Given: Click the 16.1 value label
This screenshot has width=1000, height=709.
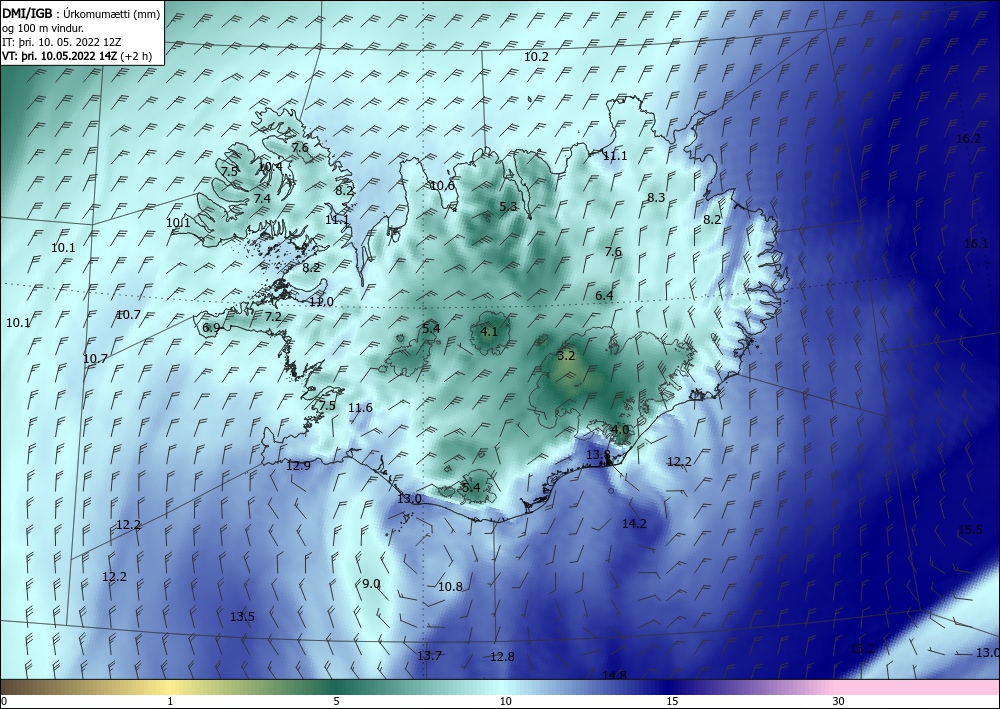Looking at the screenshot, I should pyautogui.click(x=976, y=244).
